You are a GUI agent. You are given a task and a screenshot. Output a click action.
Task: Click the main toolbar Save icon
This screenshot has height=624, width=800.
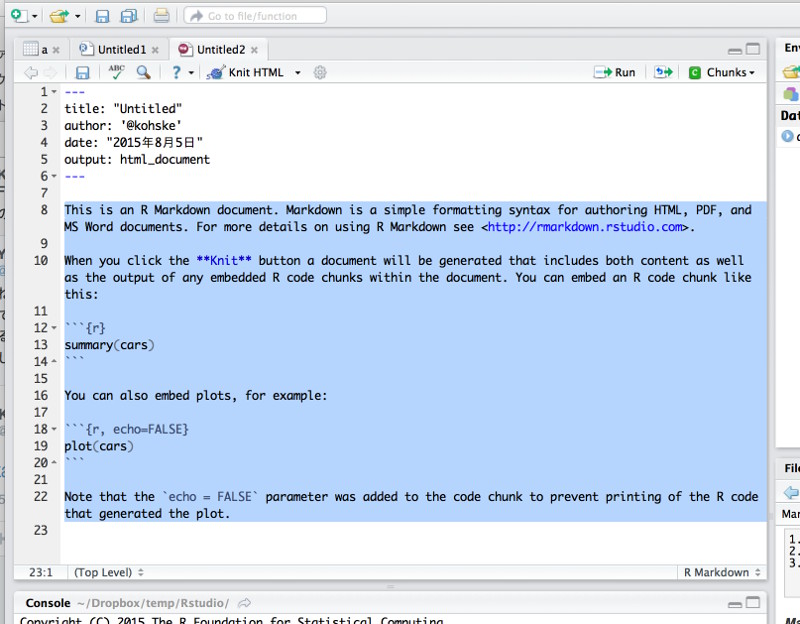102,16
